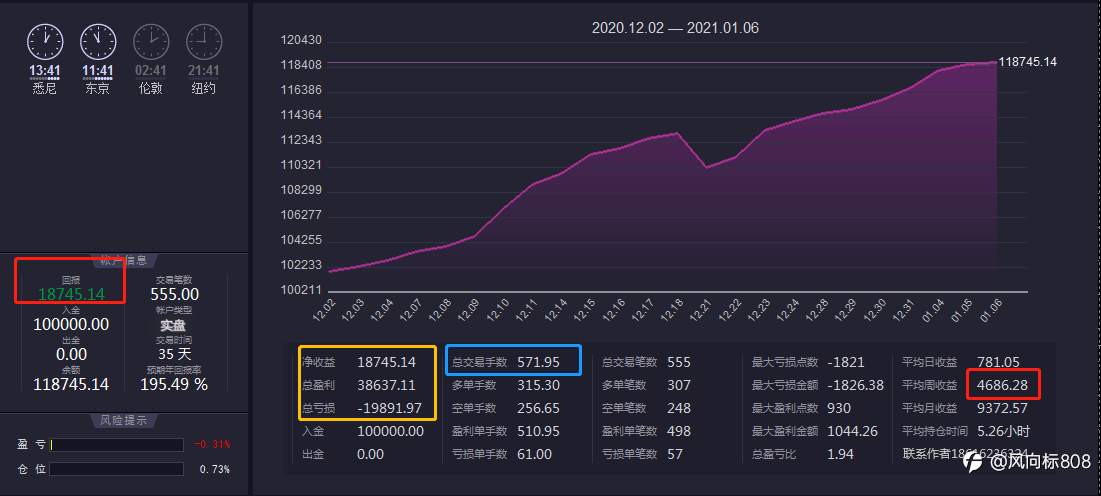Select the 实盘 account type text
The width and height of the screenshot is (1101, 496).
pyautogui.click(x=174, y=325)
